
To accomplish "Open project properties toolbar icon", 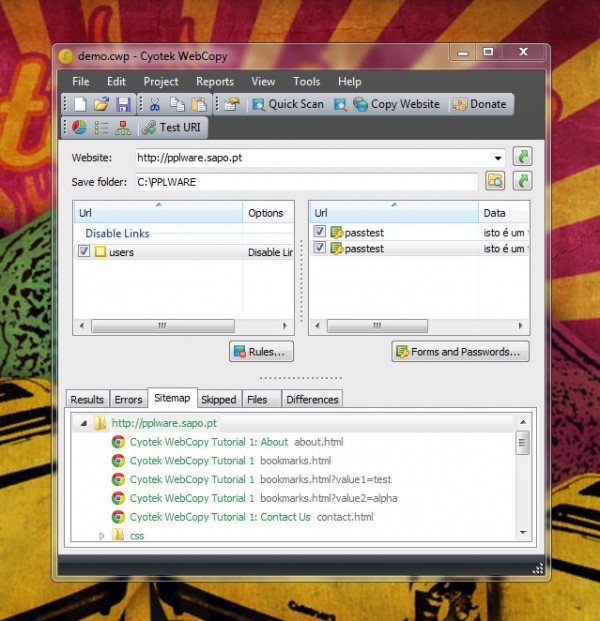I will pos(232,105).
